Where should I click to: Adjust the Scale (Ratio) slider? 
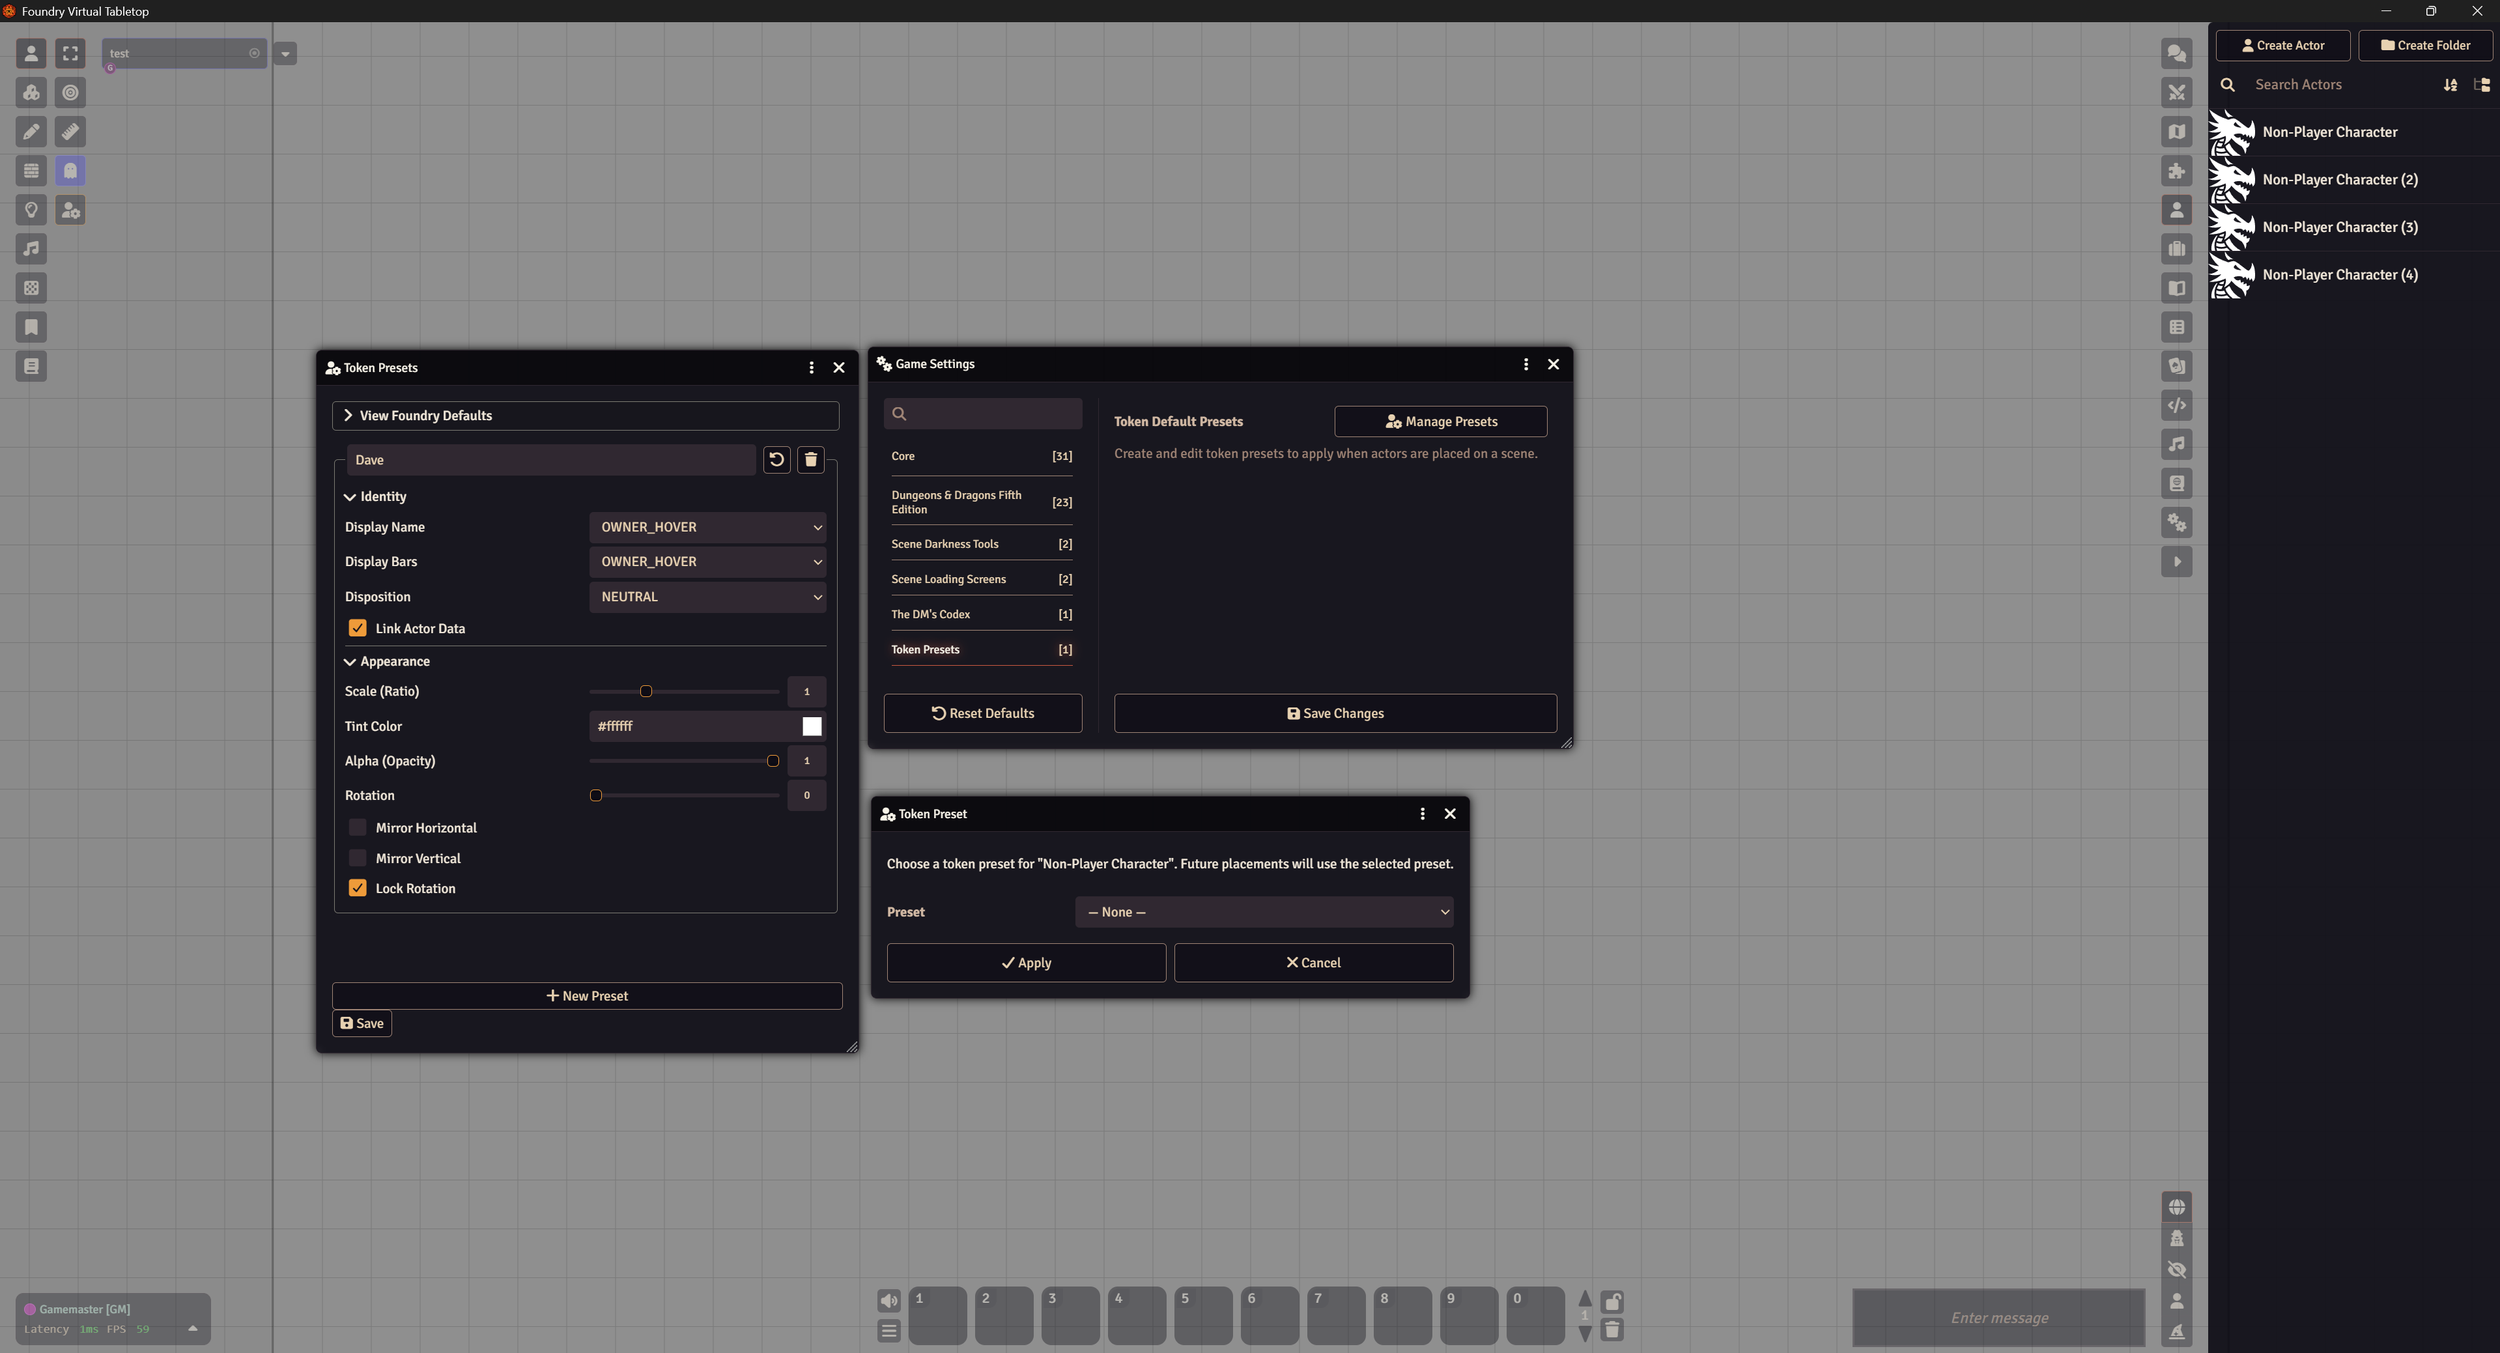pos(684,692)
